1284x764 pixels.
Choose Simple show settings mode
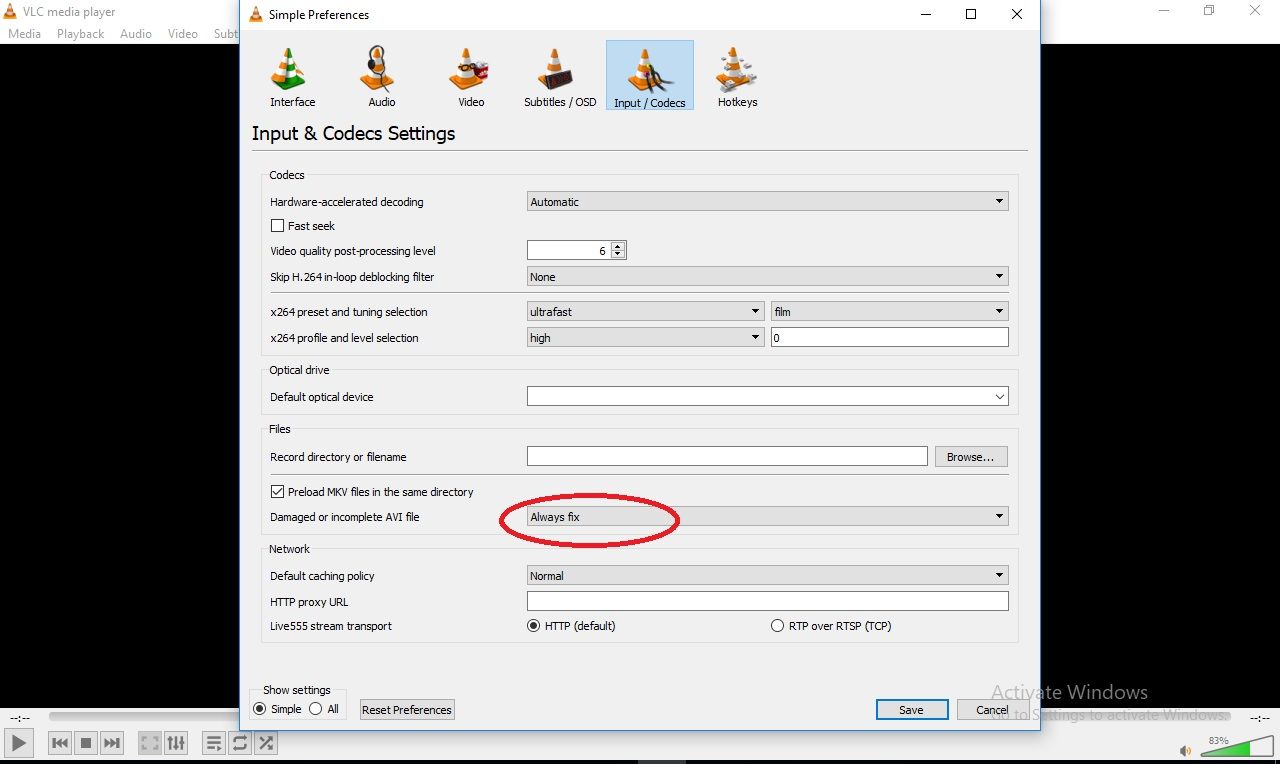coord(260,709)
